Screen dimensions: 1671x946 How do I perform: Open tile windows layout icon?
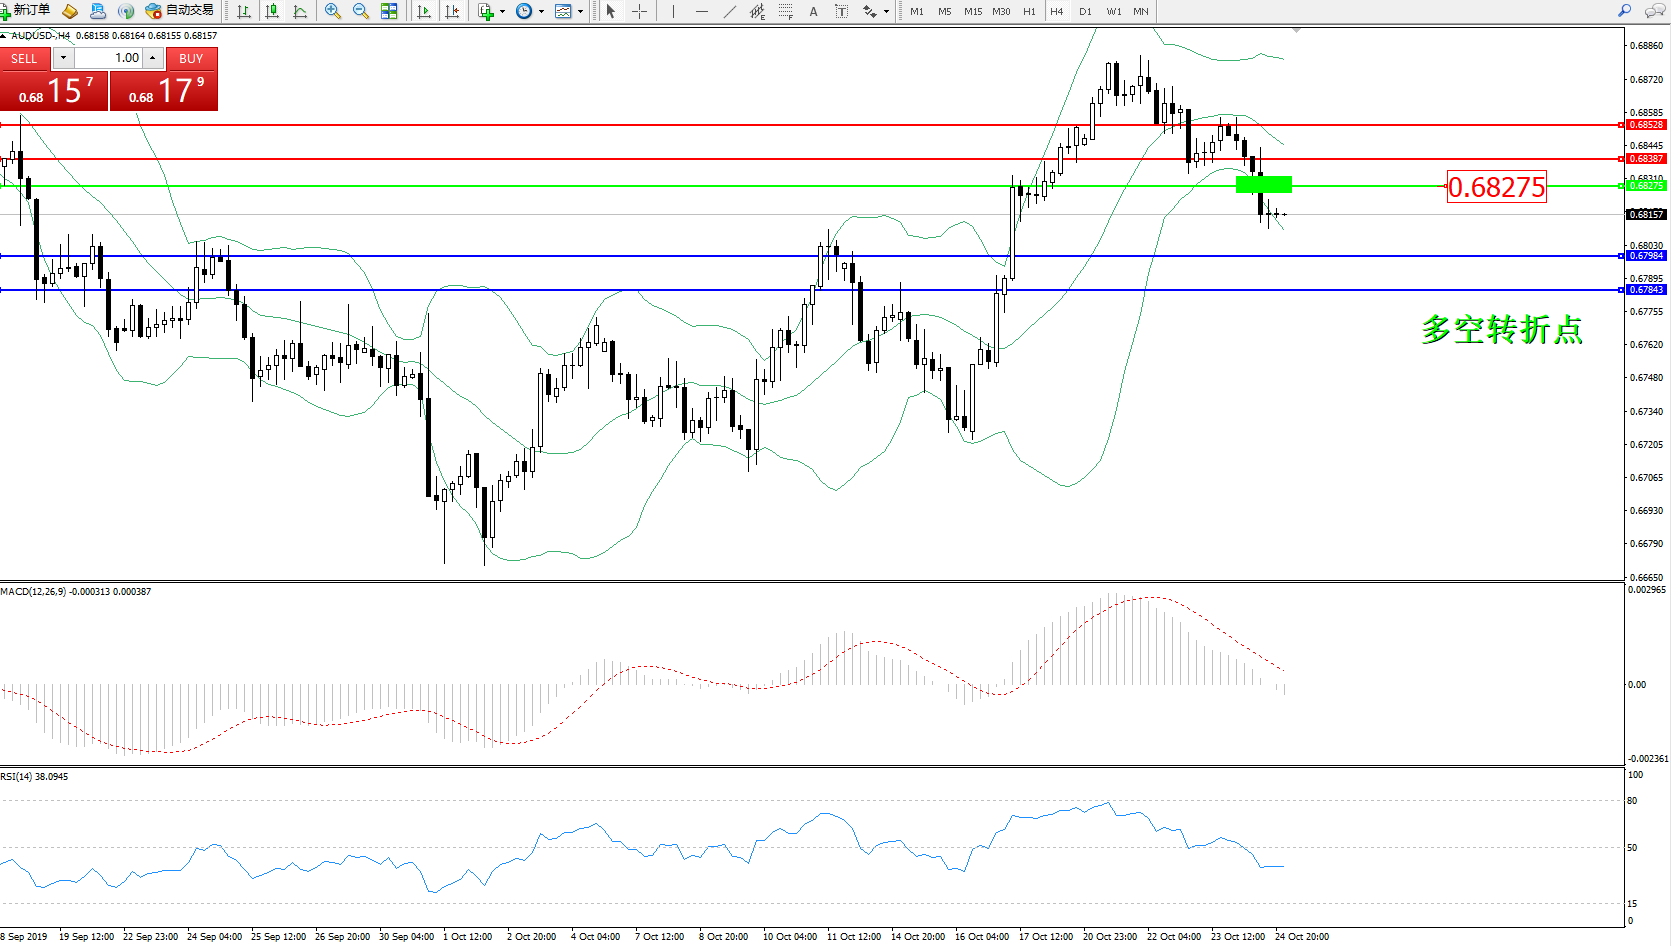(x=389, y=11)
